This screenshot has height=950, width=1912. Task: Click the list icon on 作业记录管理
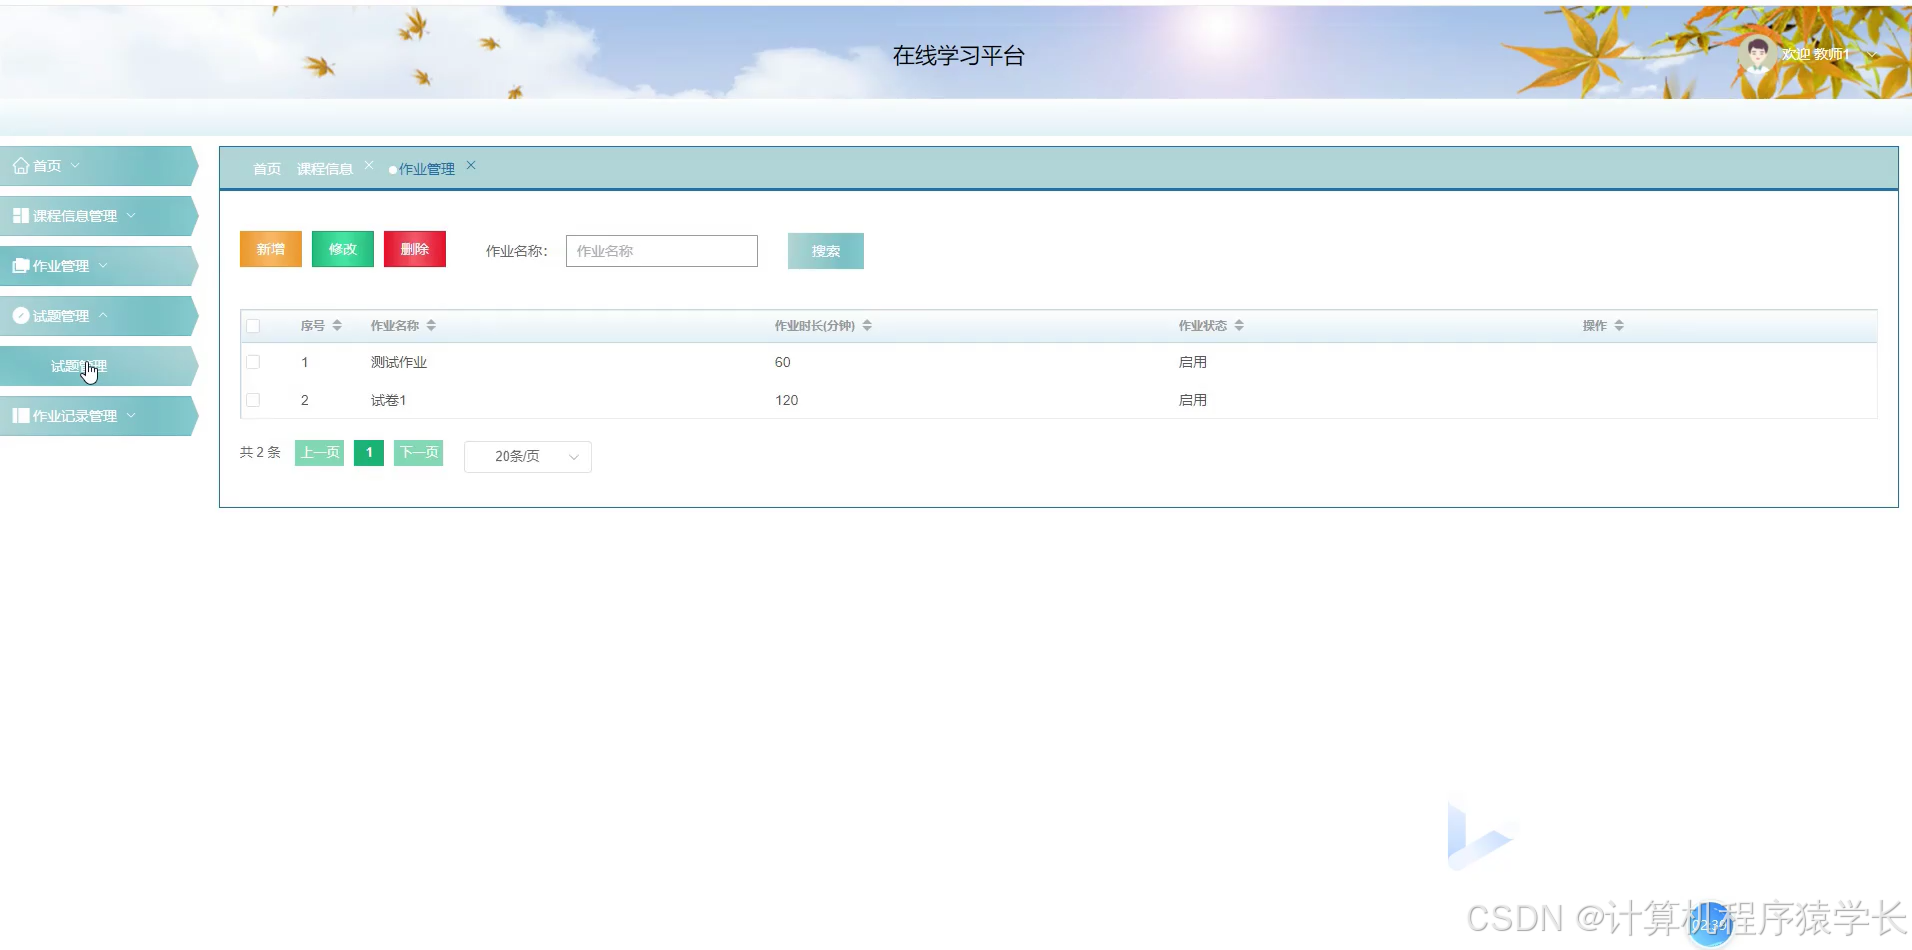pos(19,415)
